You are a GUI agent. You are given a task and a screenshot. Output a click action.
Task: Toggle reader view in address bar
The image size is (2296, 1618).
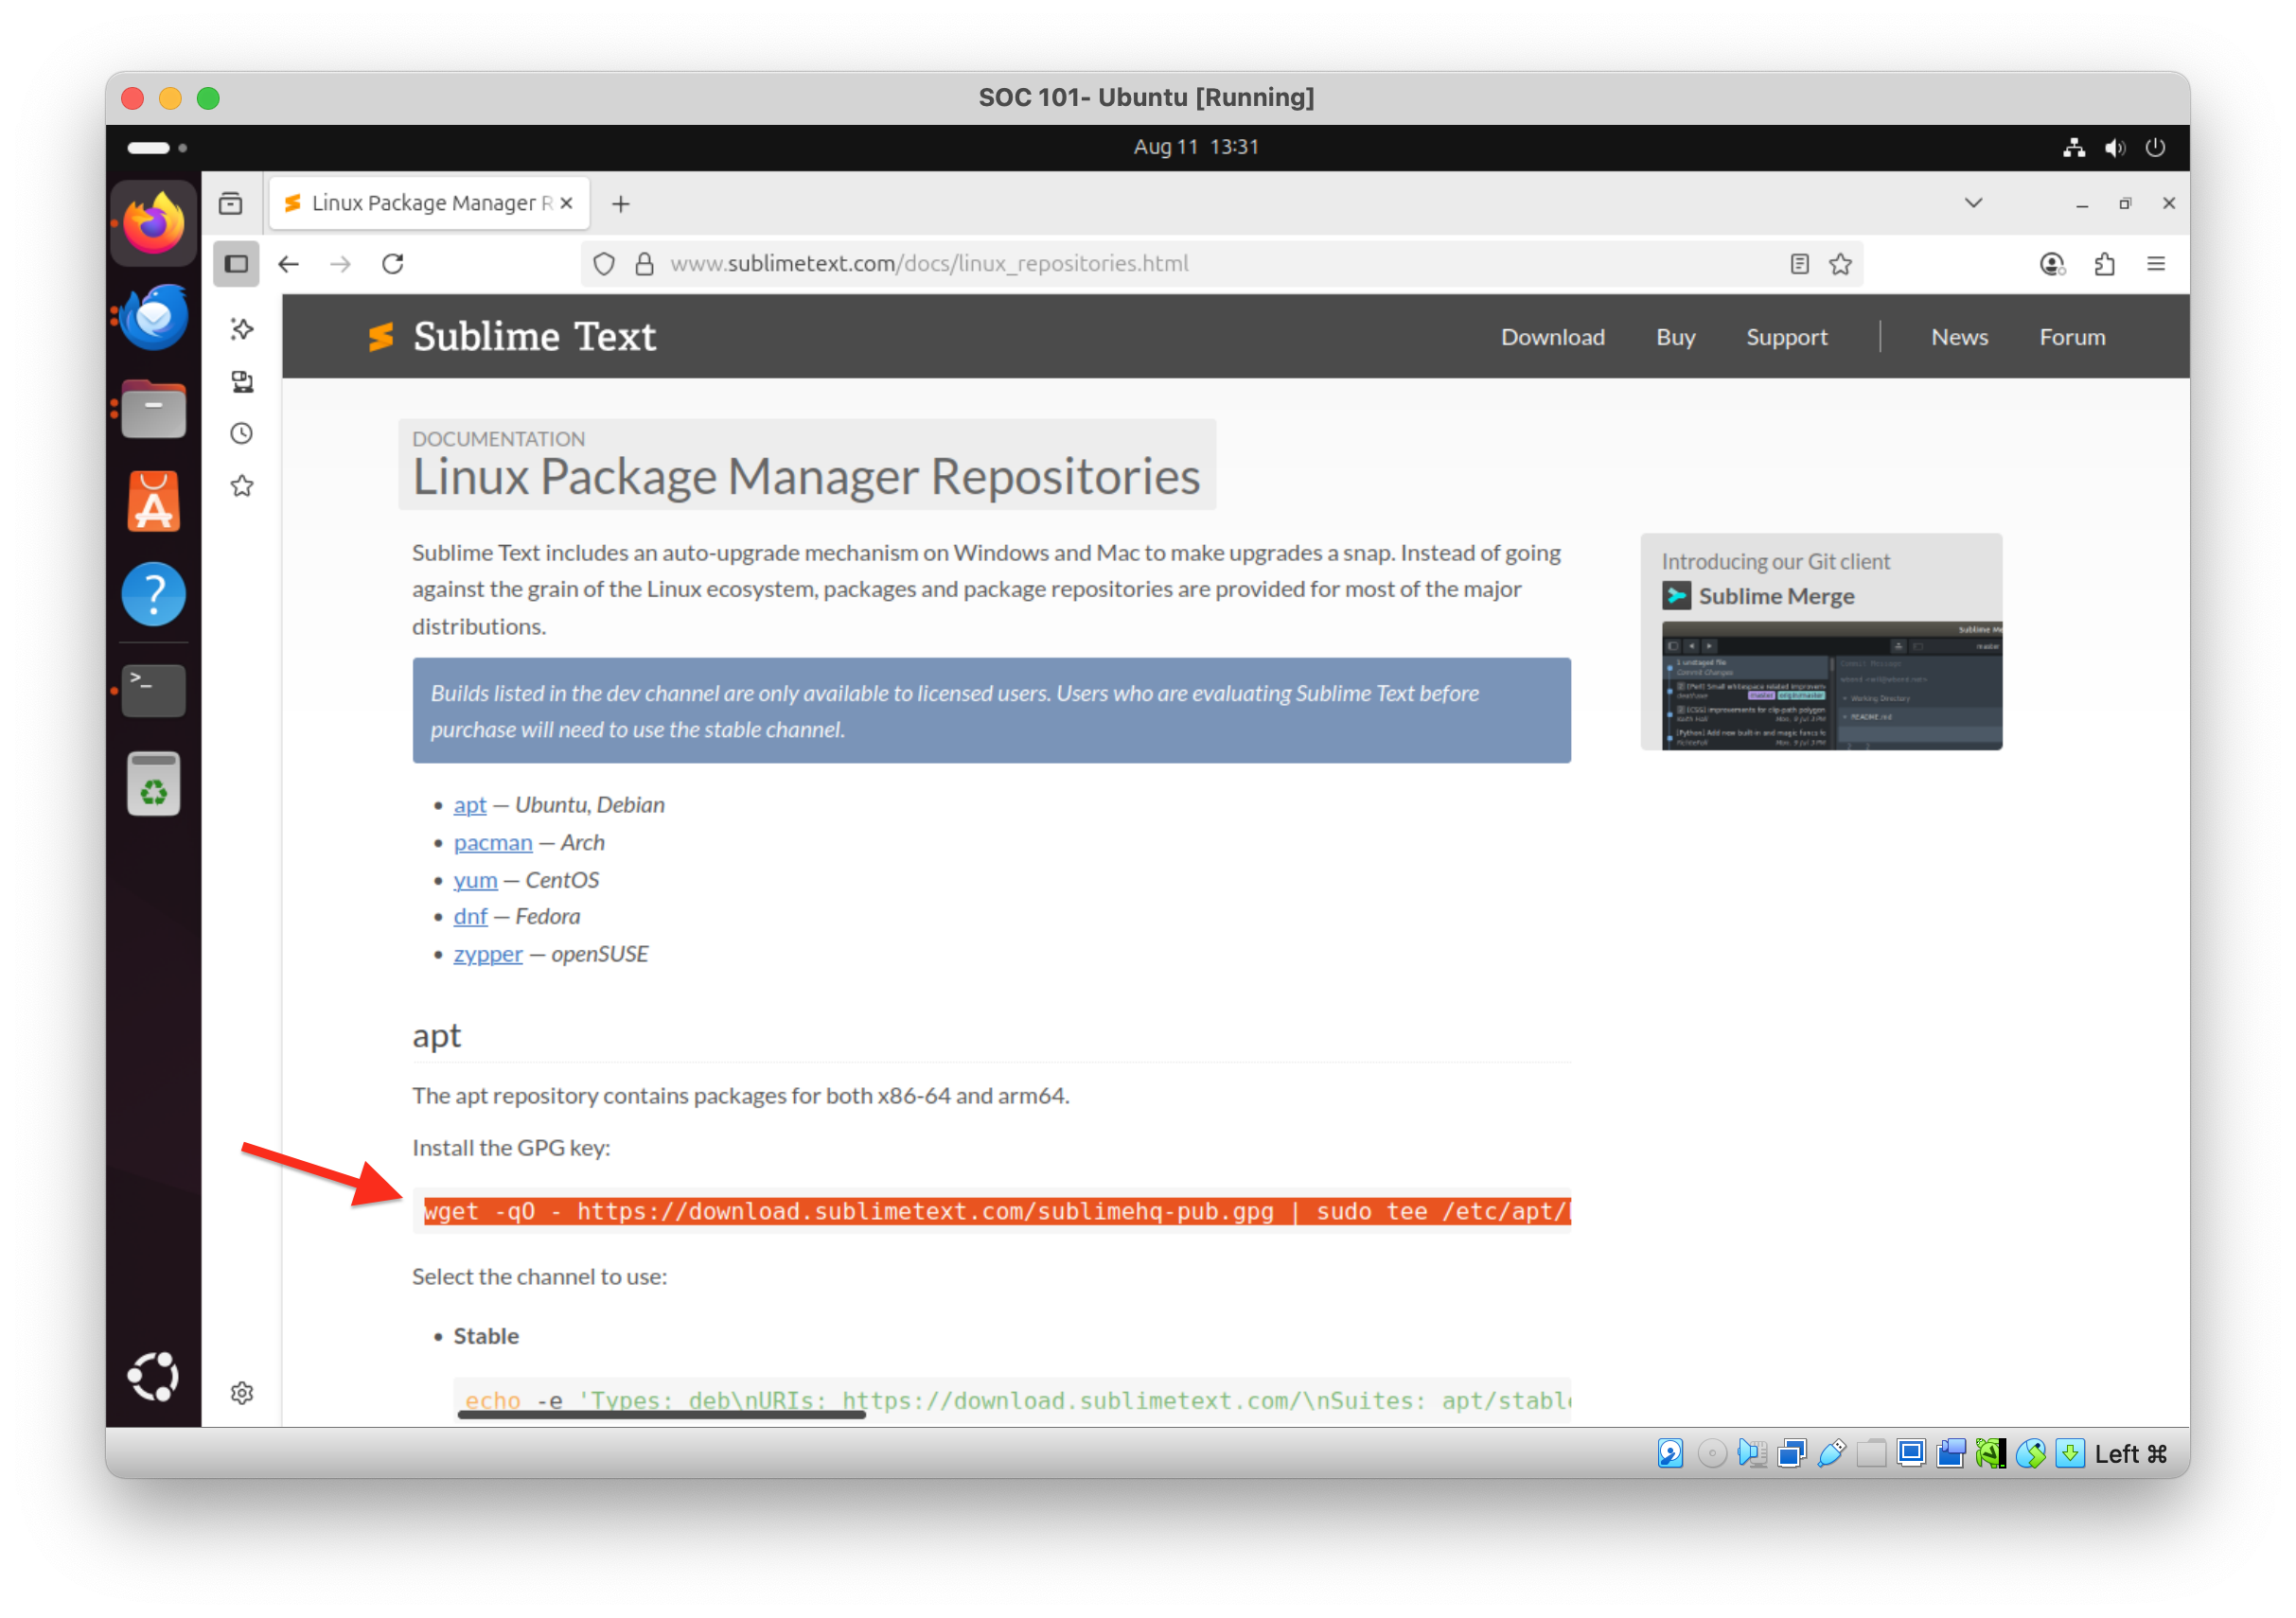pyautogui.click(x=1800, y=264)
